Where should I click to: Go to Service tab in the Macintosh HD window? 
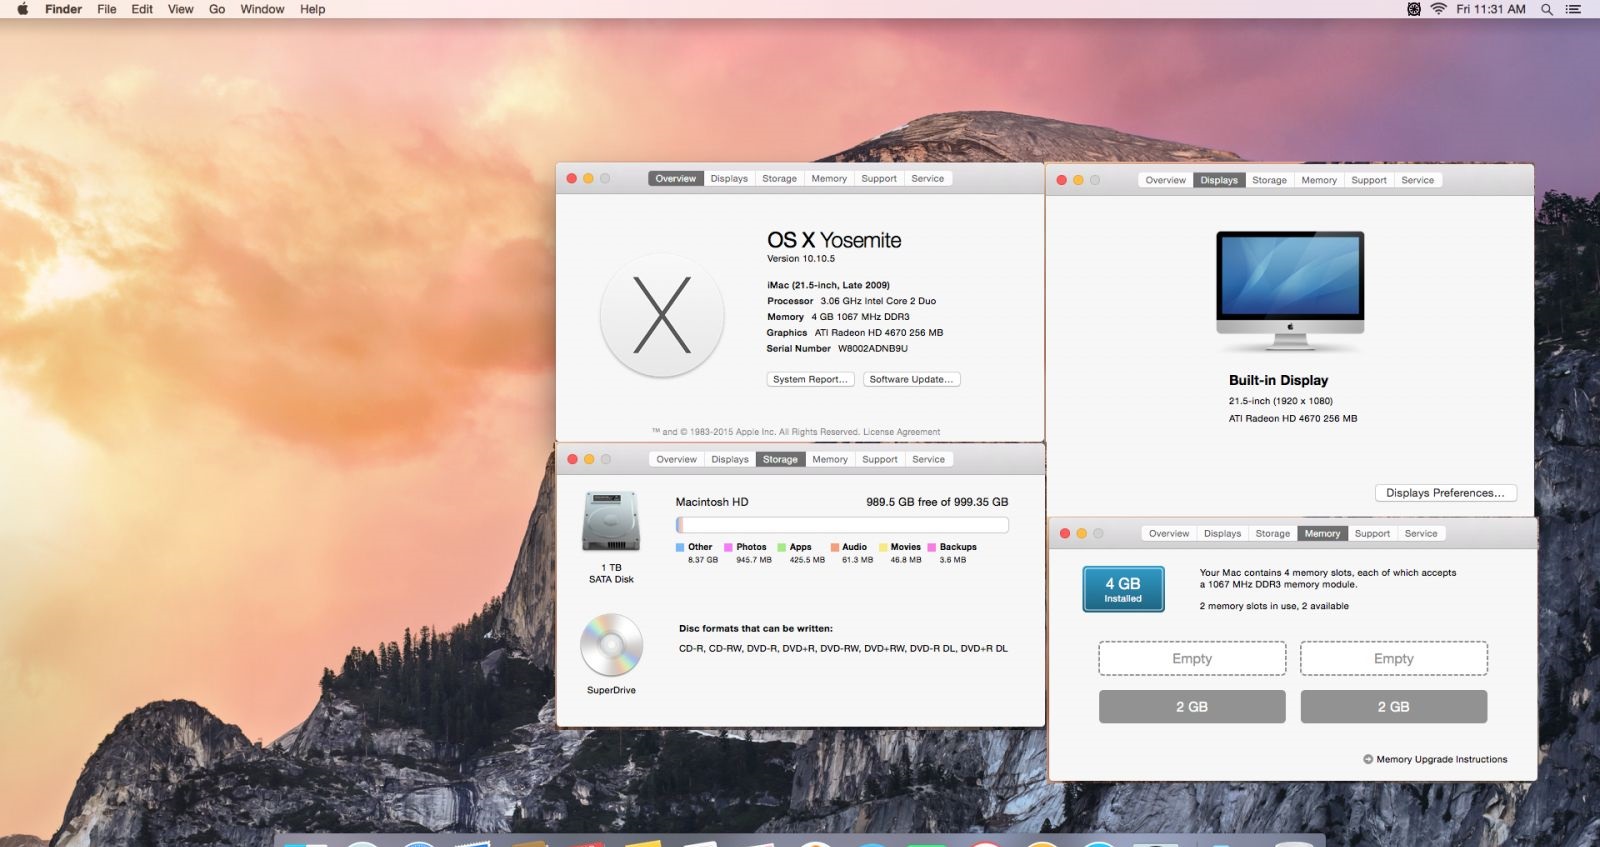click(929, 460)
